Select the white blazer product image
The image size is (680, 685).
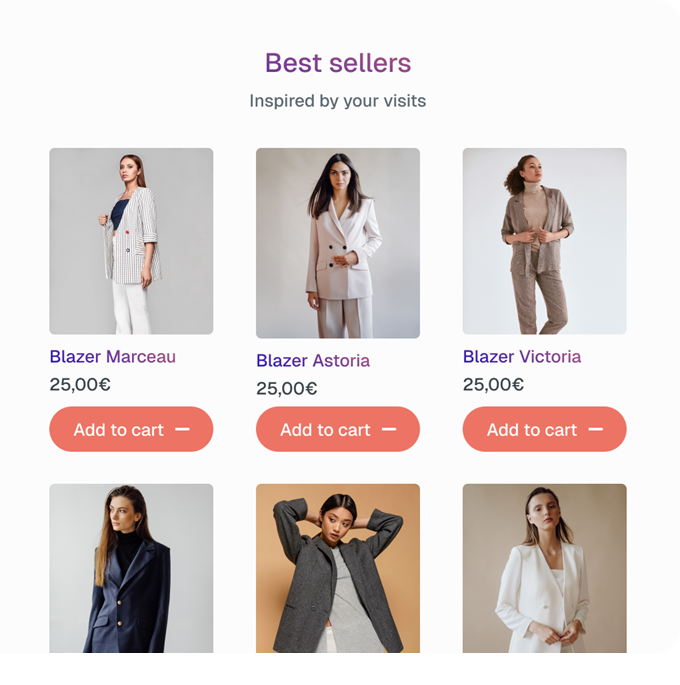(x=544, y=568)
